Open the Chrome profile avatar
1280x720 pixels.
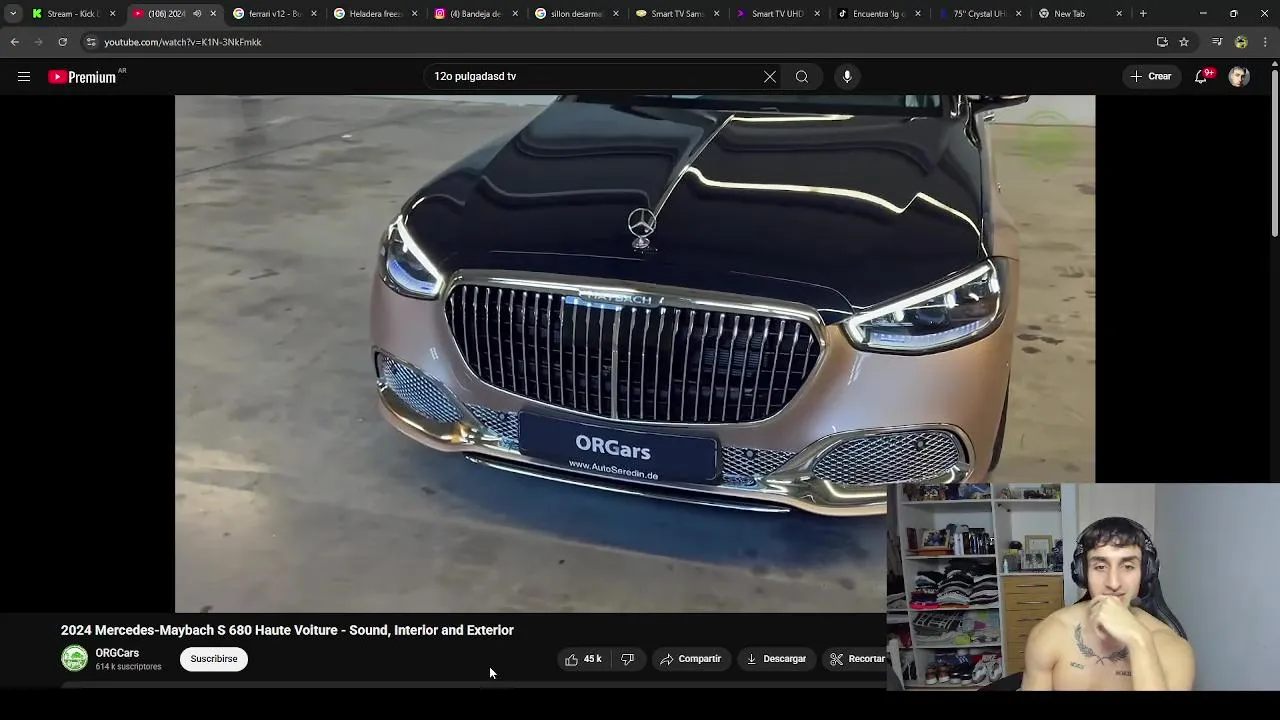(x=1241, y=42)
